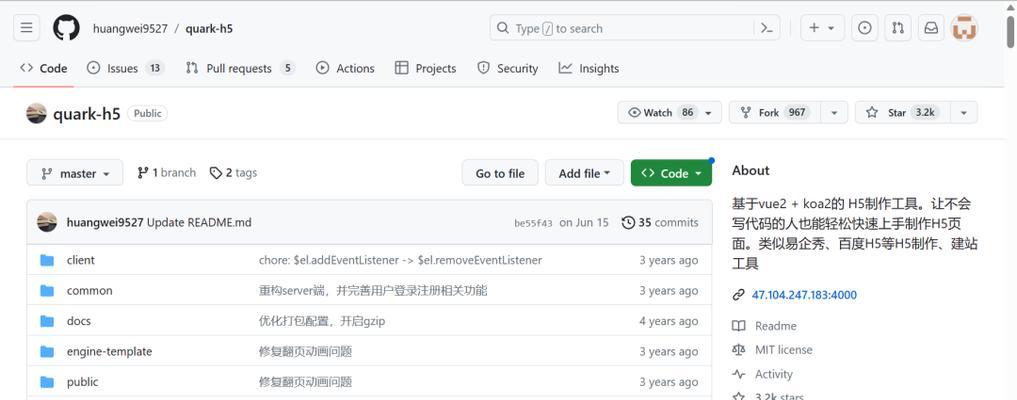
Task: Click huangwei9527 commit author avatar
Action: (x=47, y=222)
